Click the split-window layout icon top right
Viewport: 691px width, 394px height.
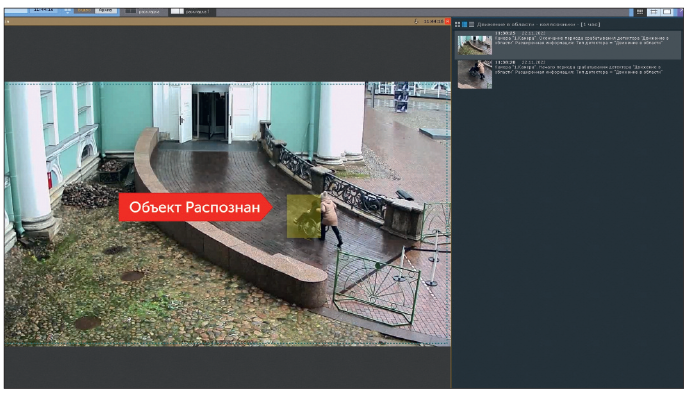coord(654,12)
